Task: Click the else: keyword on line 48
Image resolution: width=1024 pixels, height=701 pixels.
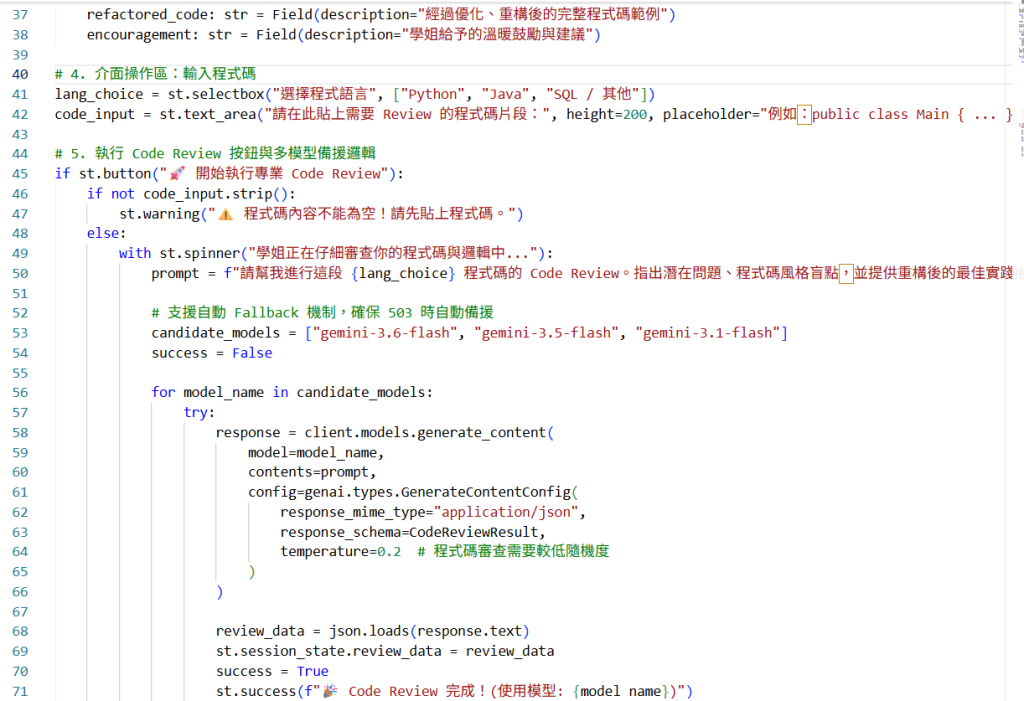Action: pos(106,233)
